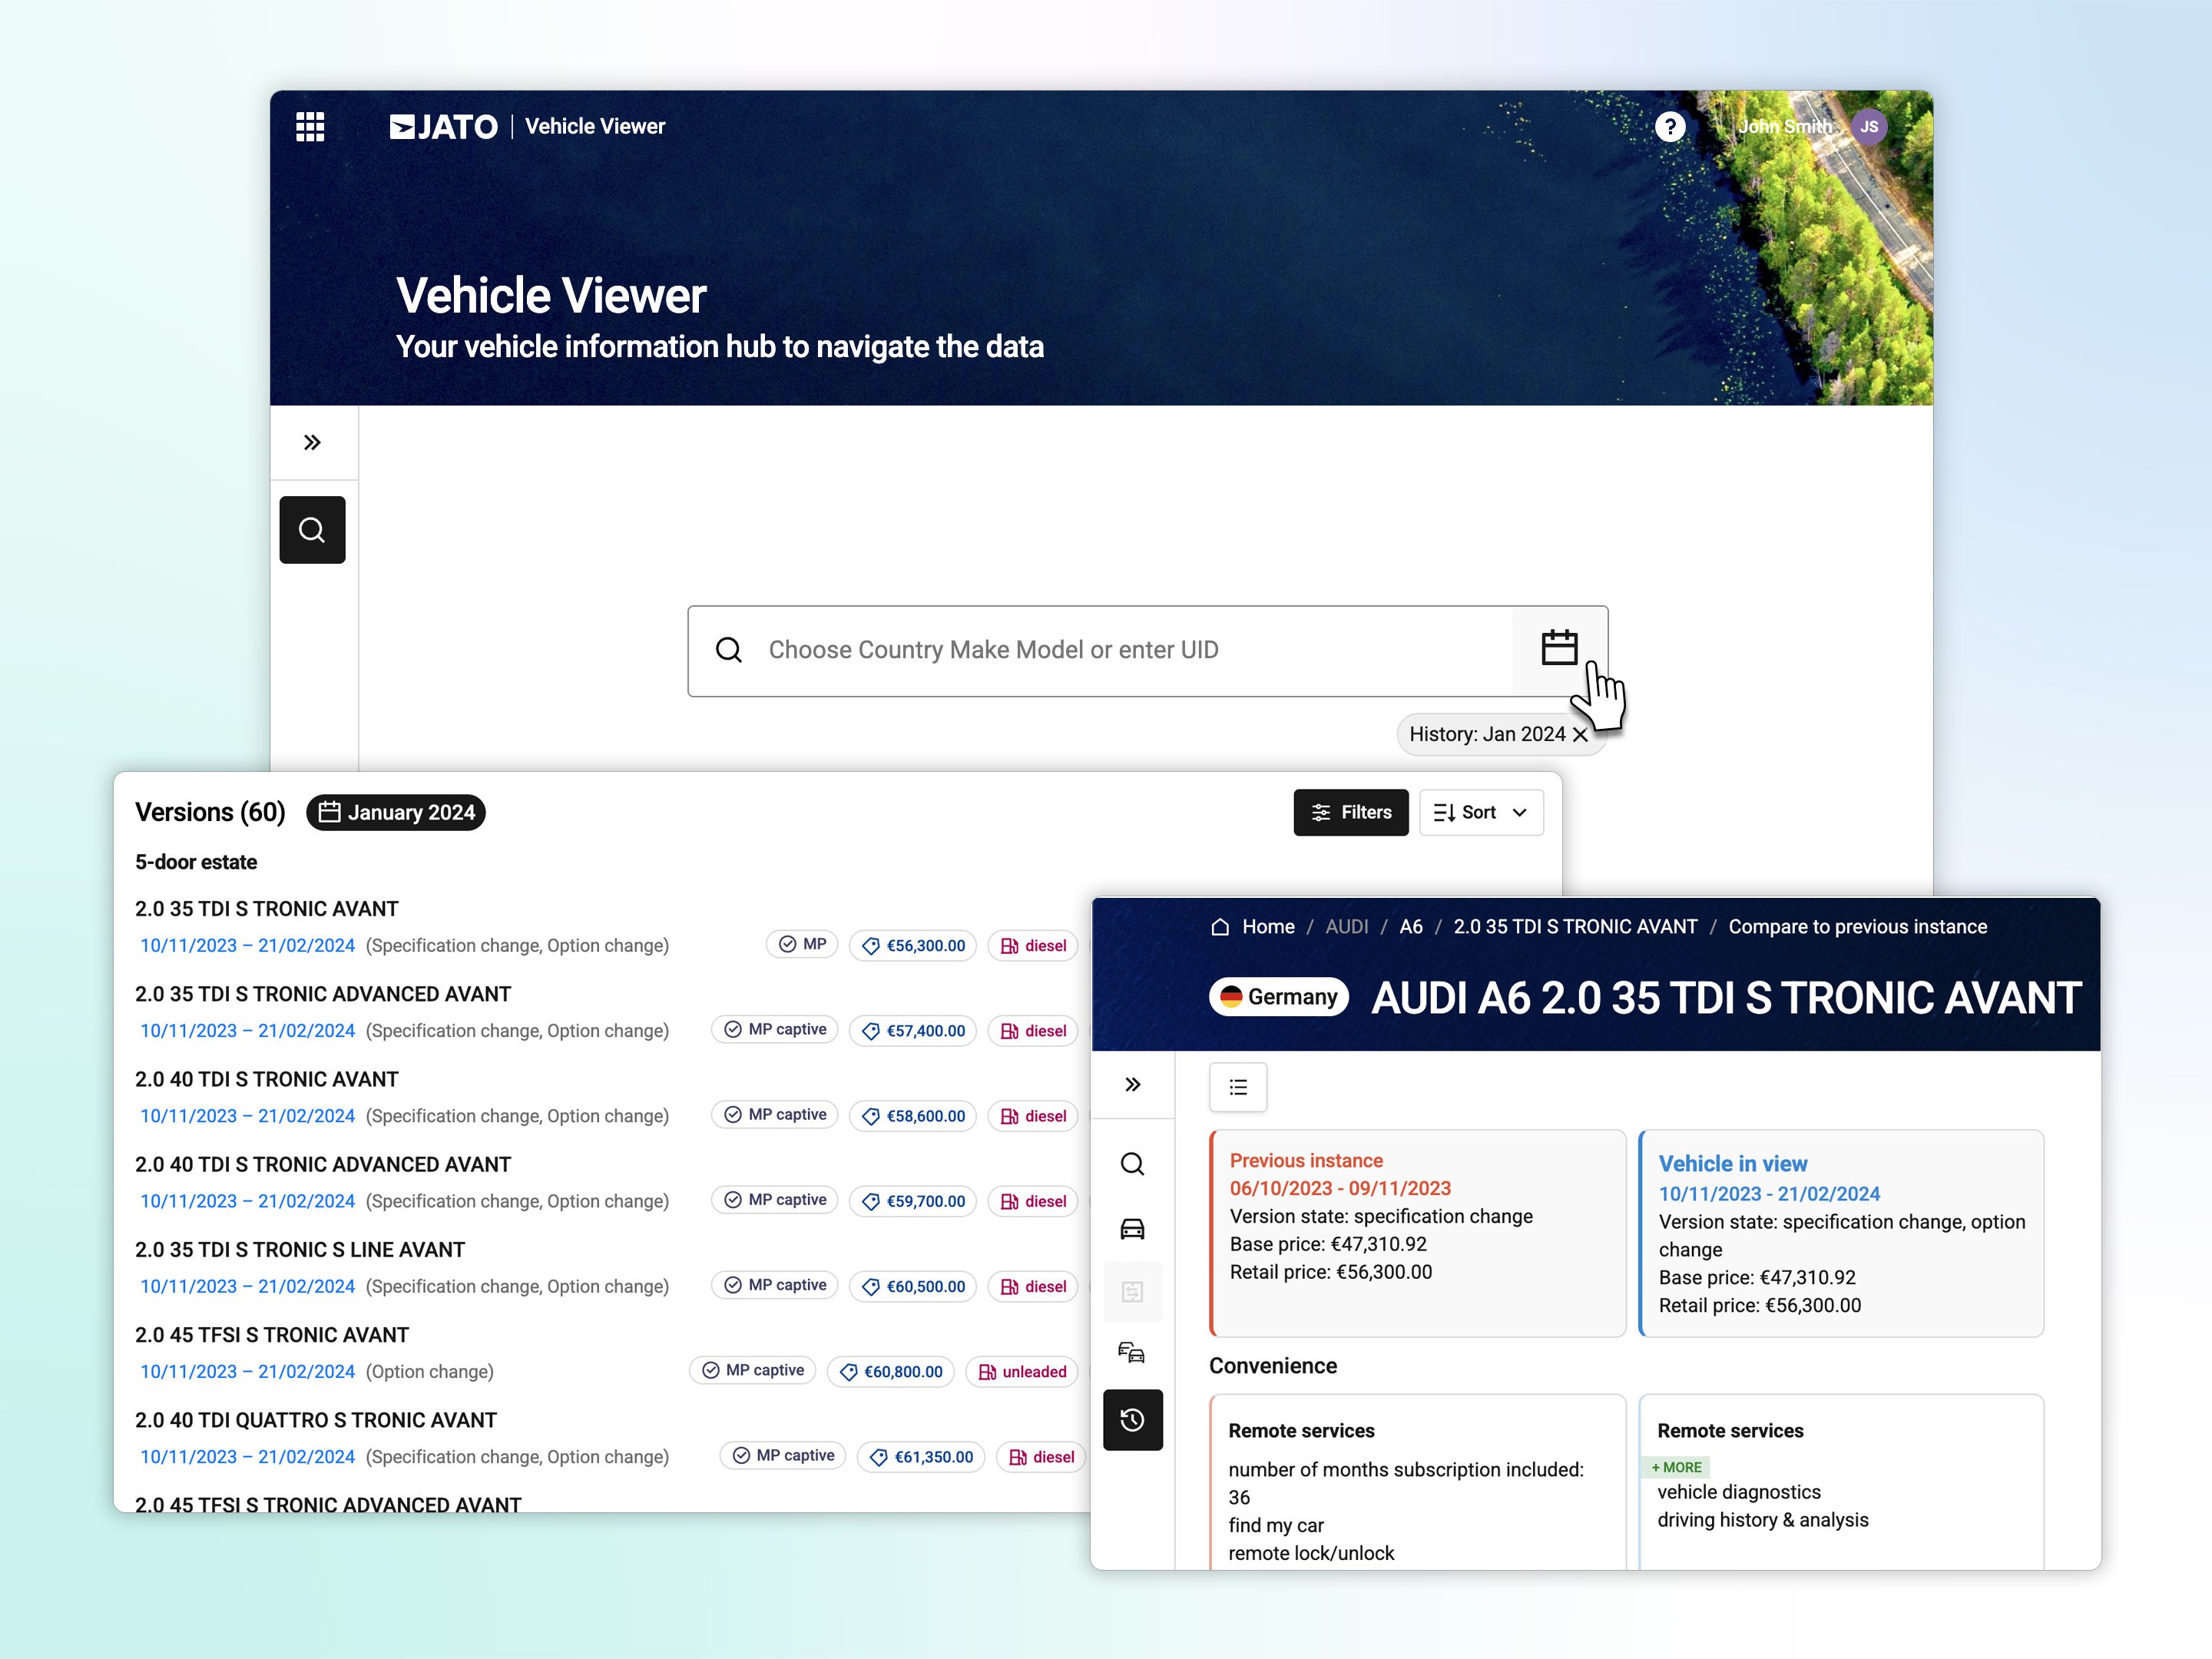Image resolution: width=2212 pixels, height=1659 pixels.
Task: Click the €59,700.00 price tag
Action: coord(912,1201)
